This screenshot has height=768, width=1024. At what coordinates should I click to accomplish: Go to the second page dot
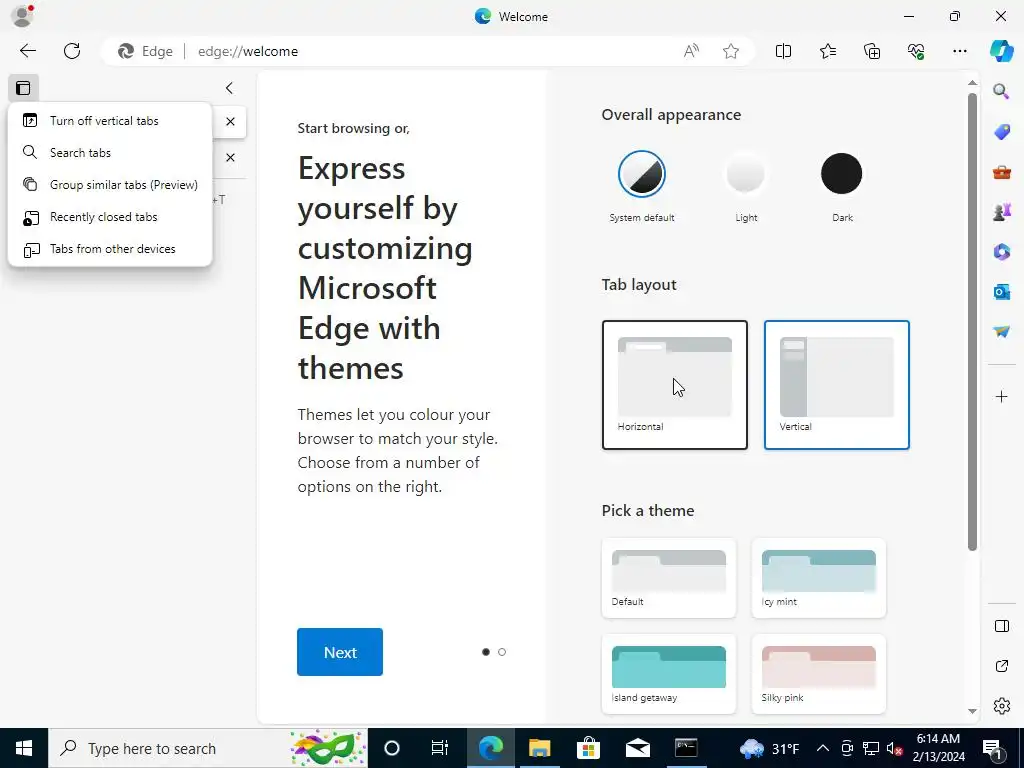pos(502,652)
